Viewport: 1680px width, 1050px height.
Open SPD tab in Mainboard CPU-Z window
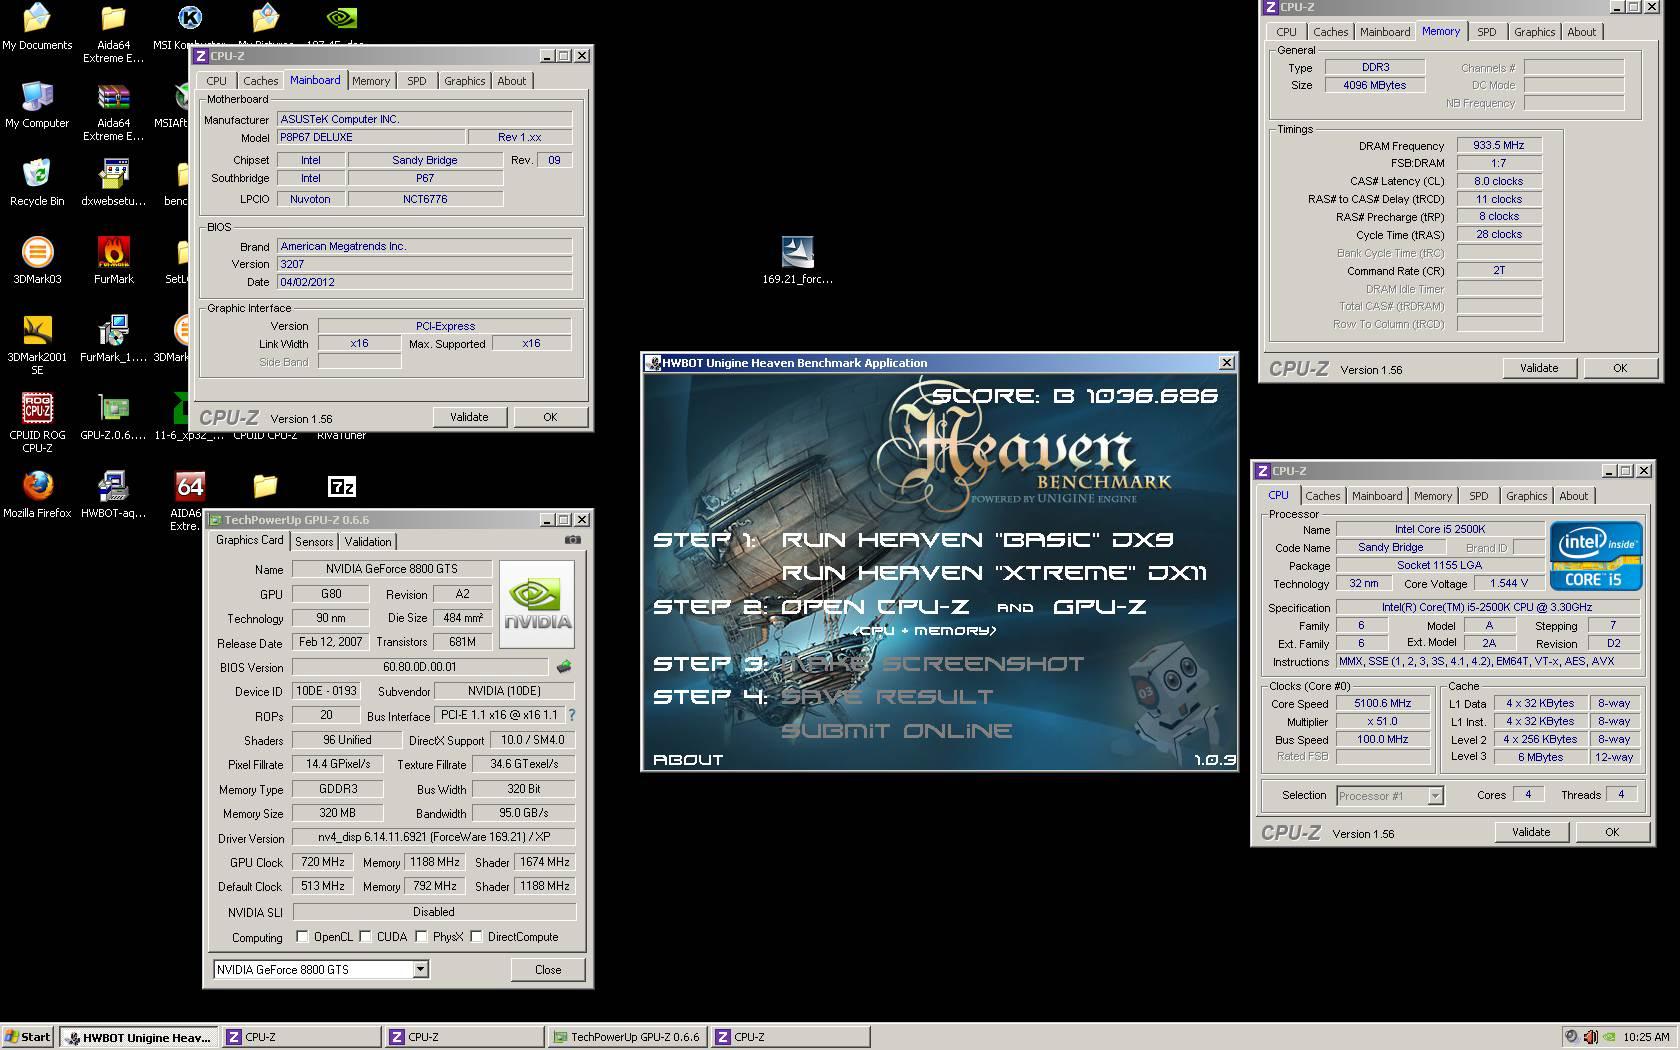click(417, 81)
